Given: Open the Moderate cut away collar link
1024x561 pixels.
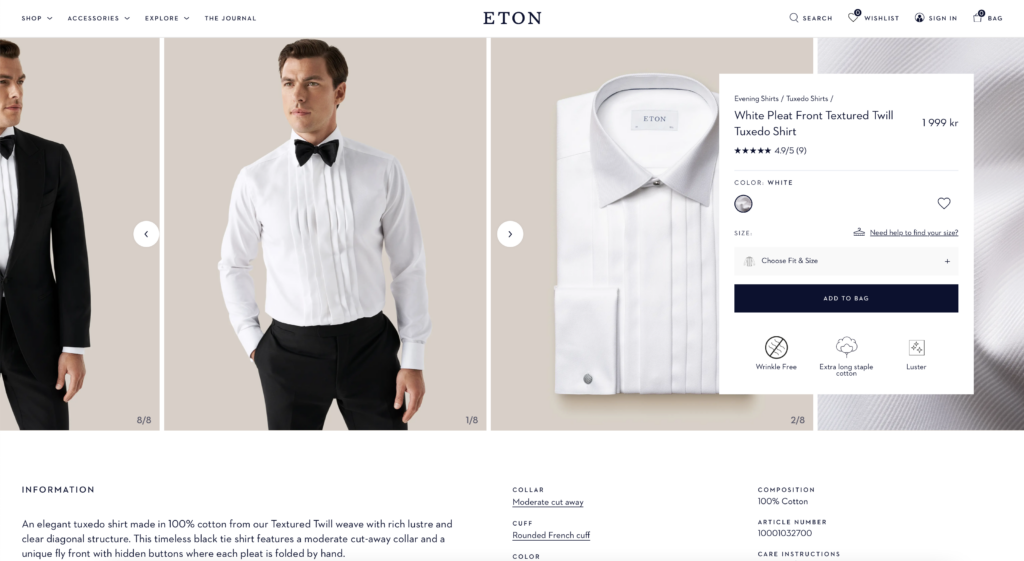Looking at the screenshot, I should (x=548, y=502).
